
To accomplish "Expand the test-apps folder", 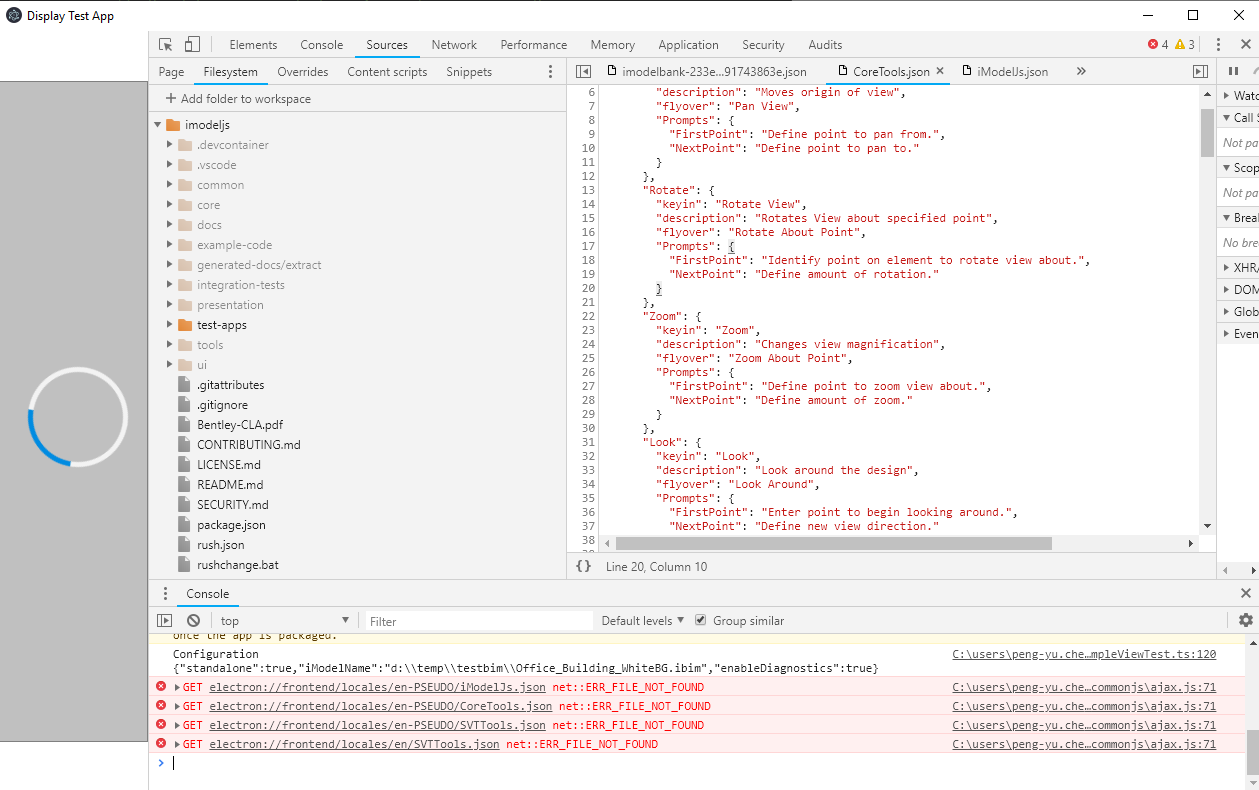I will [x=170, y=325].
